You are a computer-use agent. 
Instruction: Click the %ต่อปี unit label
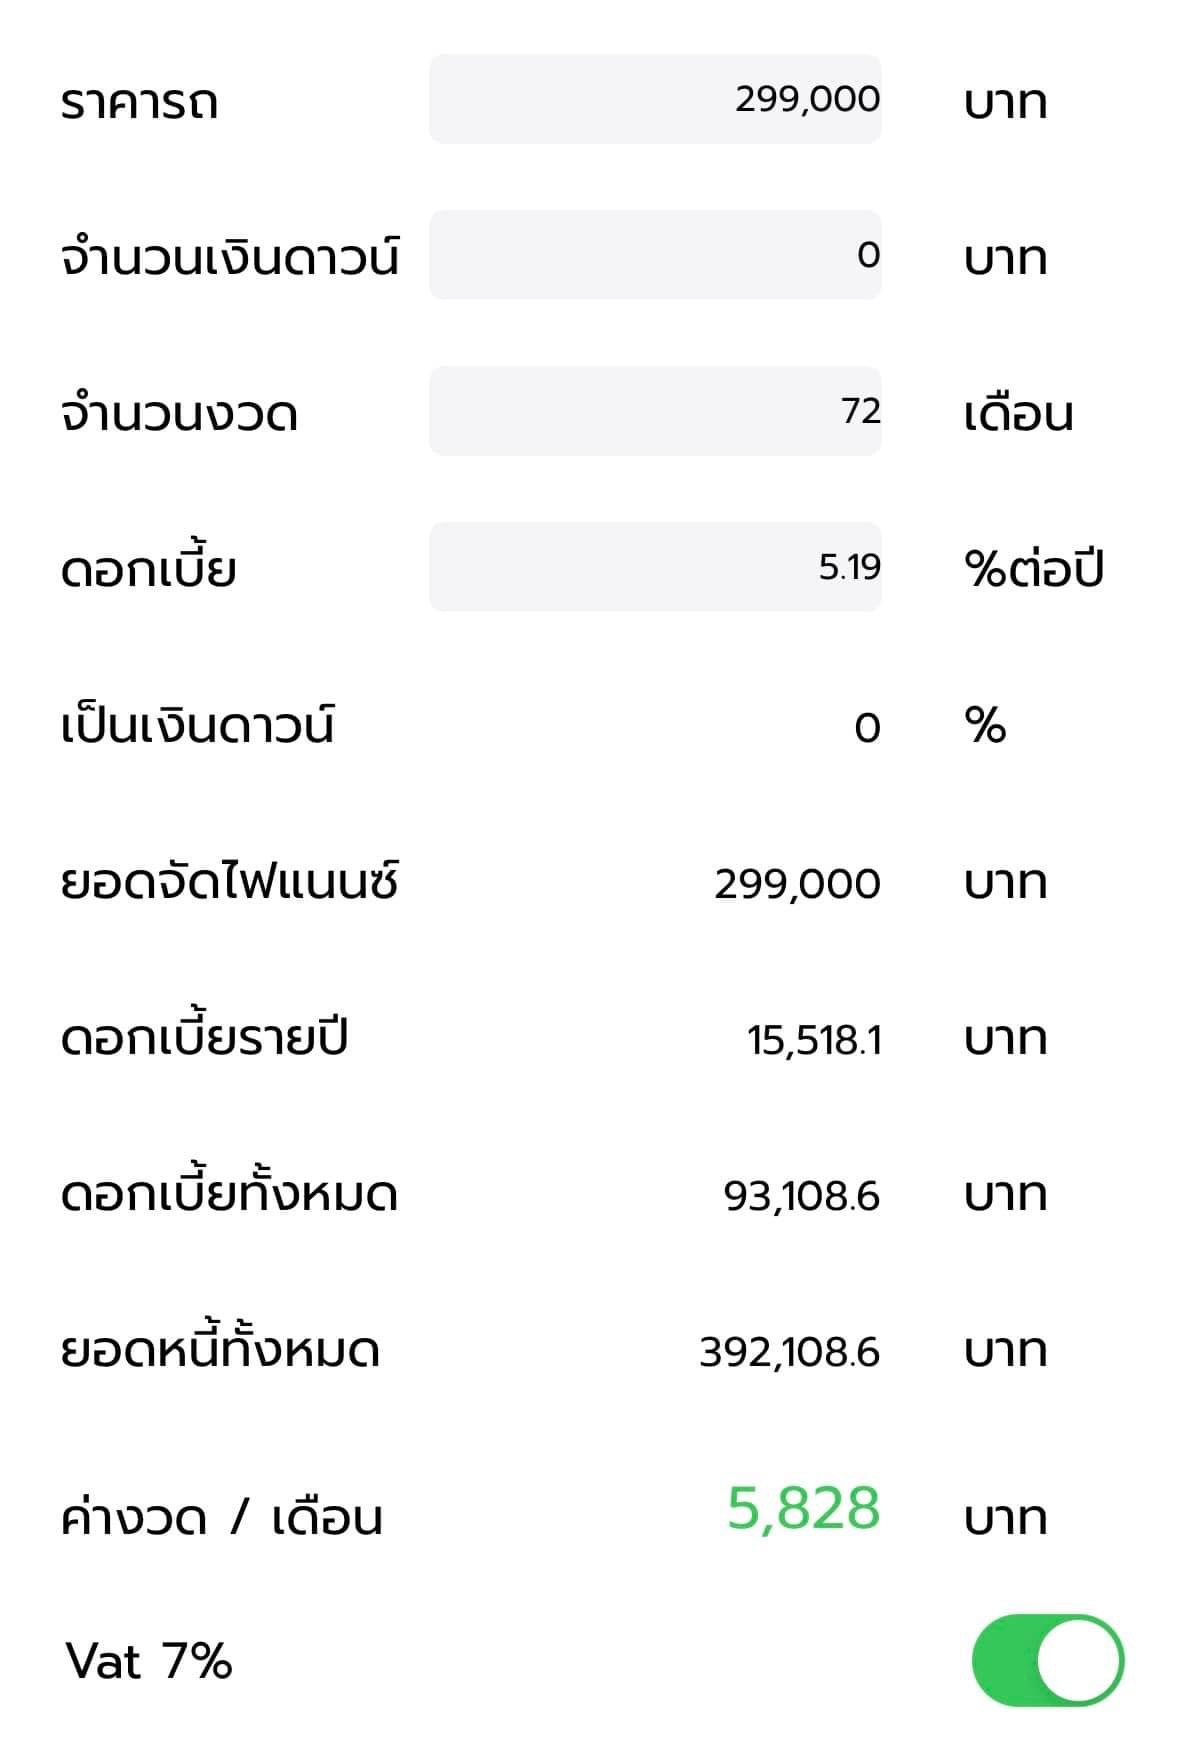(1033, 569)
